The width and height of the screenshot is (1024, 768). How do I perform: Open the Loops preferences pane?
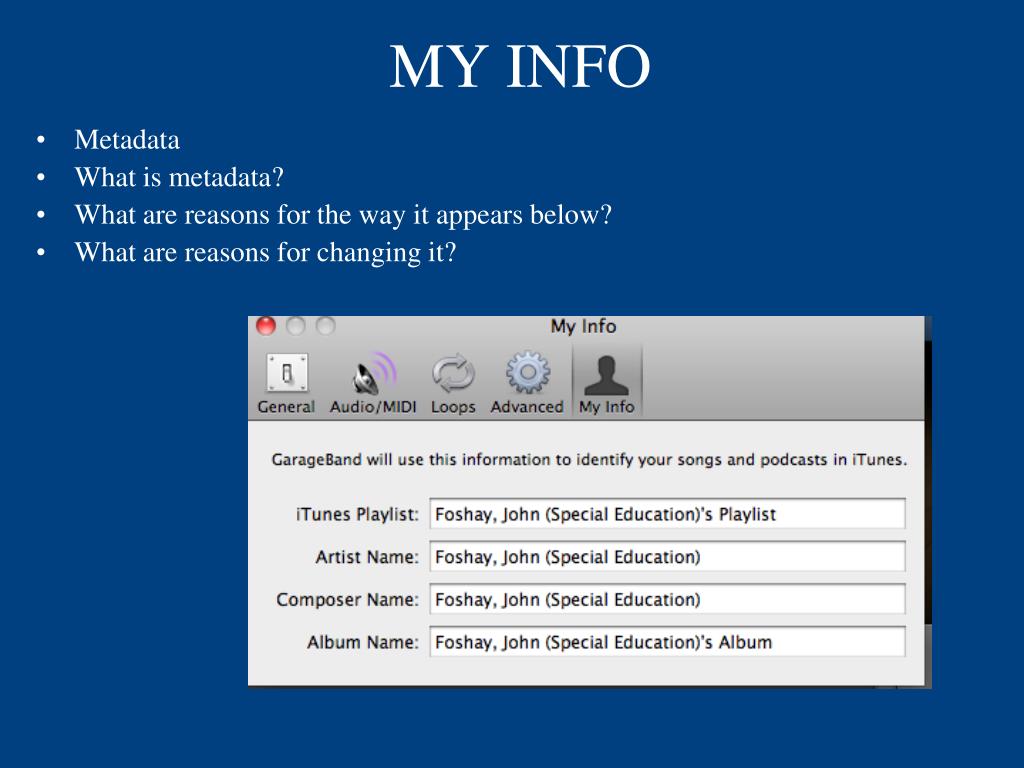click(x=453, y=383)
